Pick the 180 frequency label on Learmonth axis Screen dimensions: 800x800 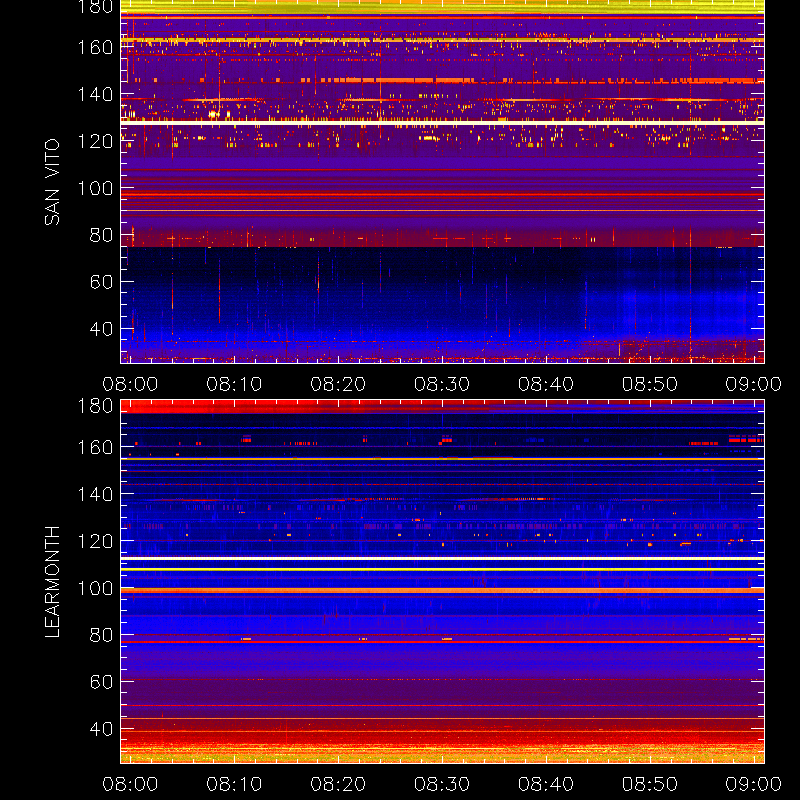[x=95, y=406]
